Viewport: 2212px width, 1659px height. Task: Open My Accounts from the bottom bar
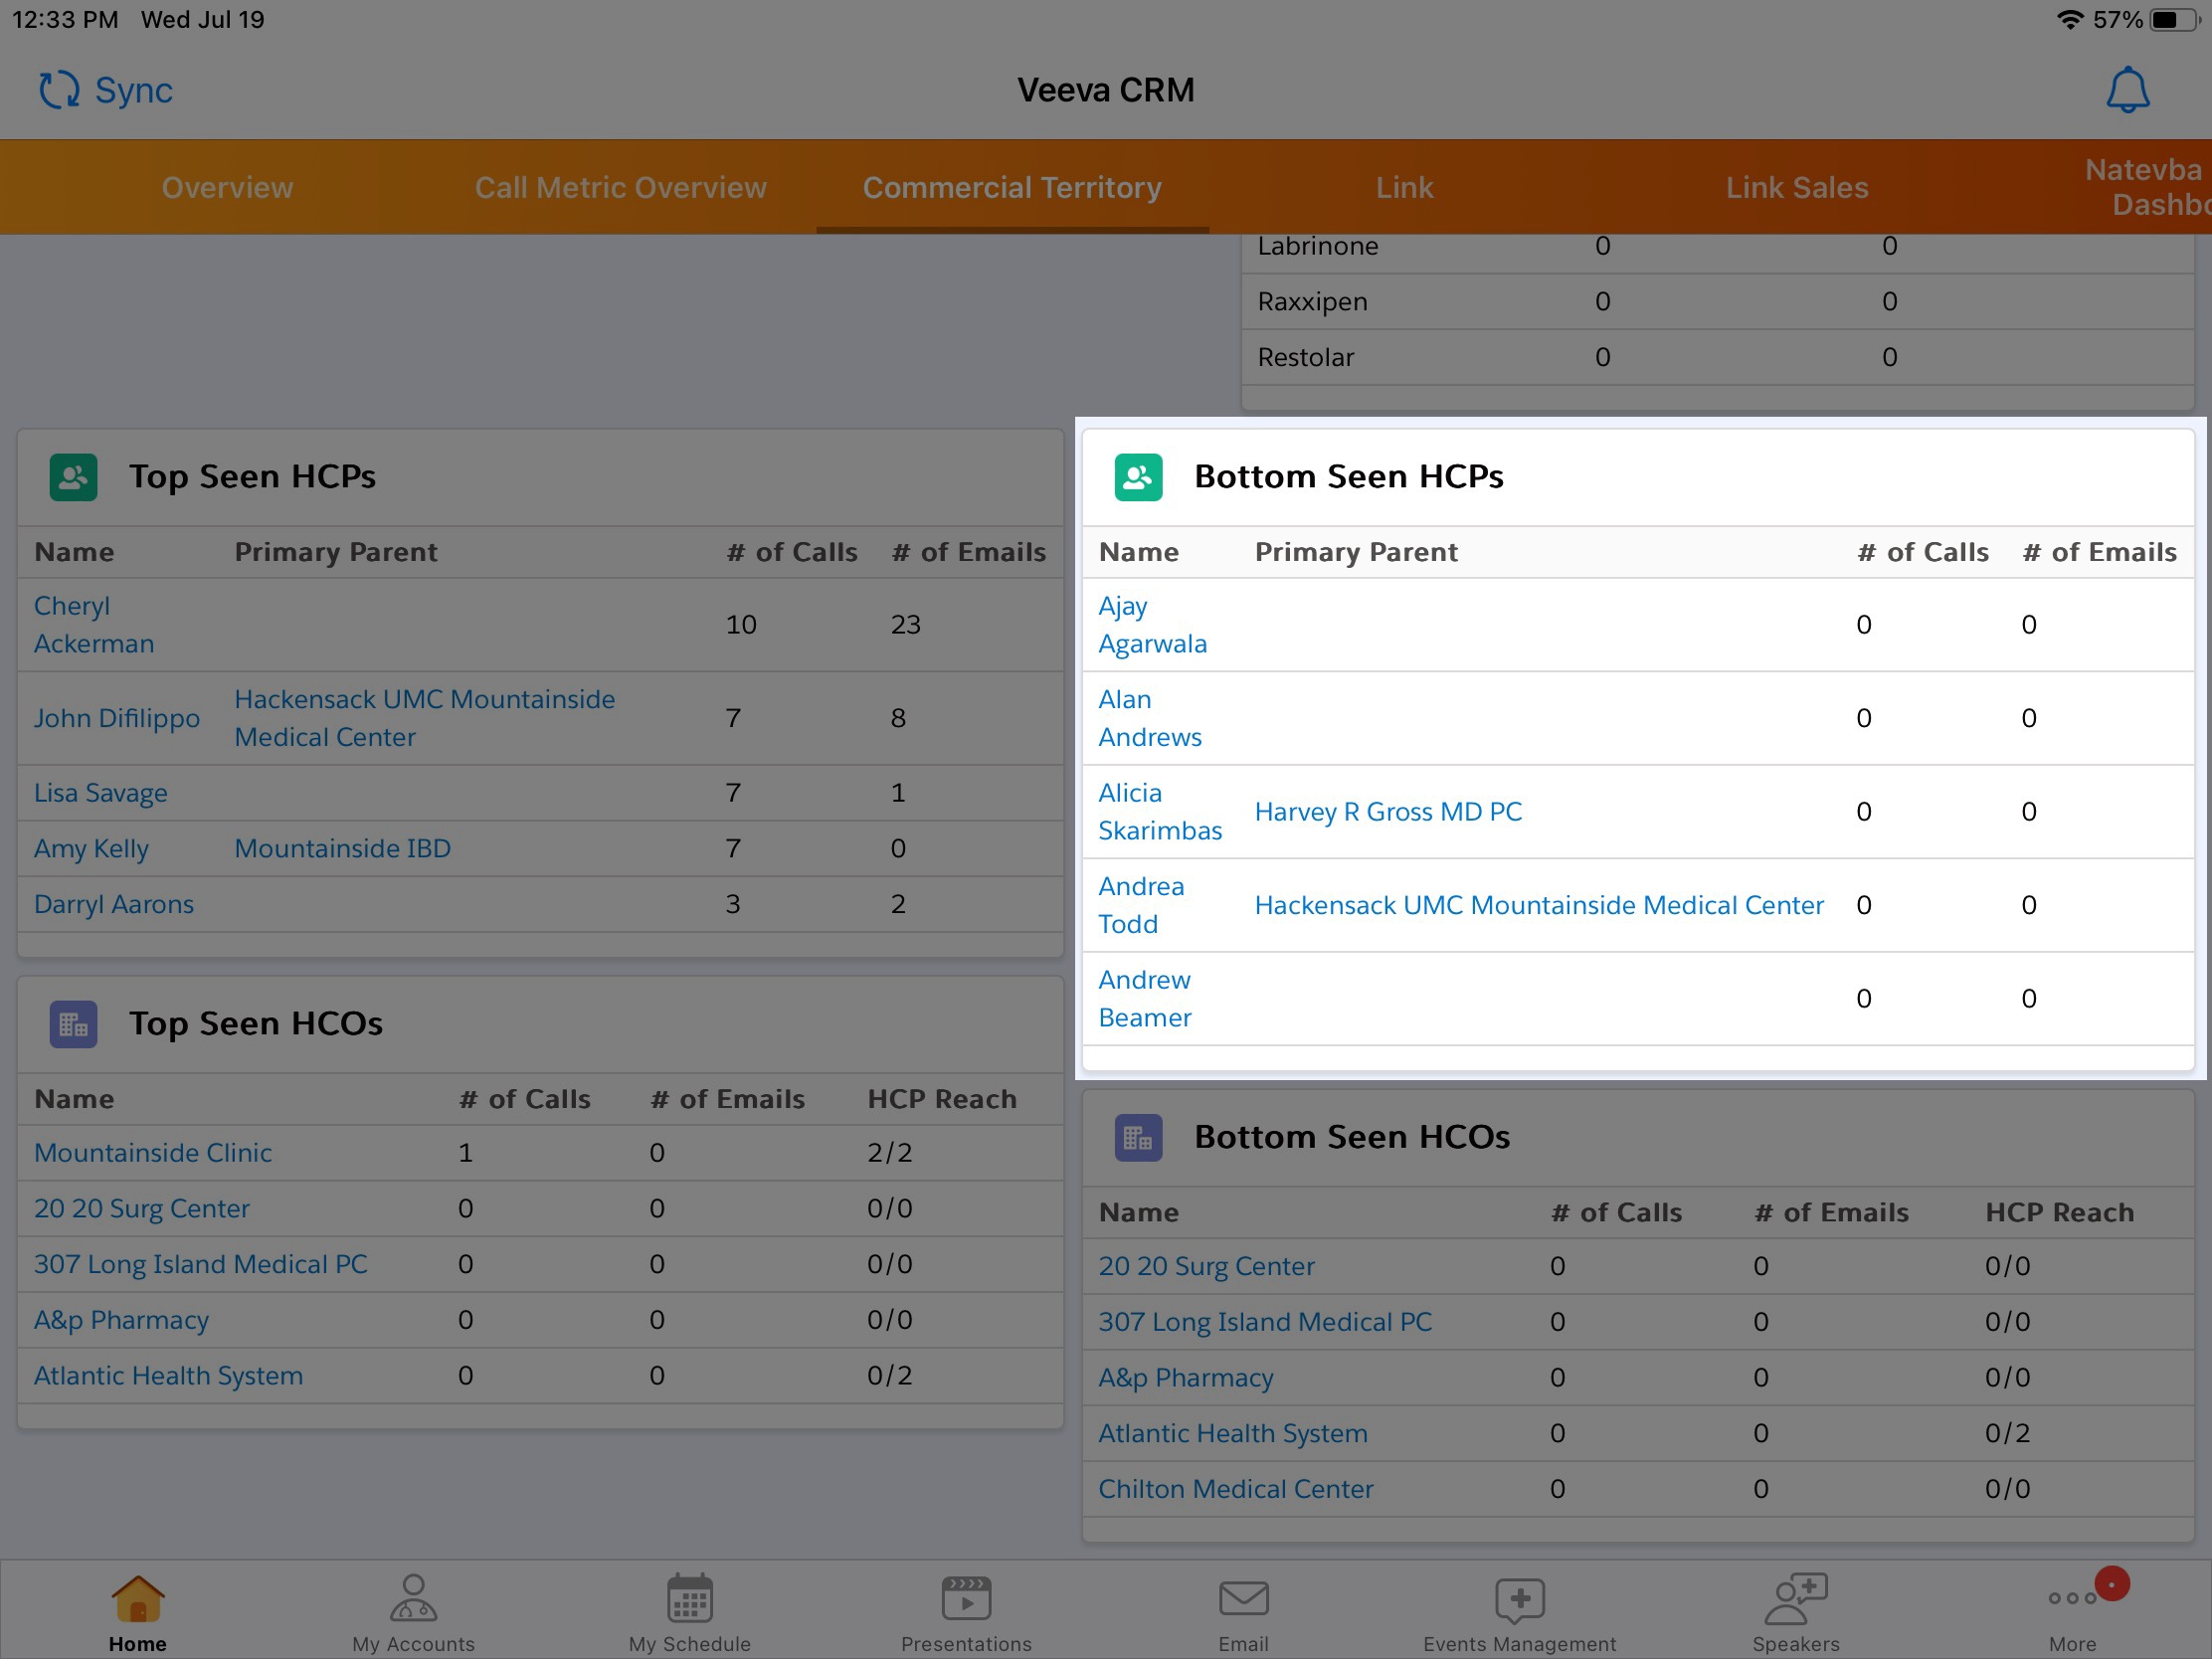pos(414,1597)
